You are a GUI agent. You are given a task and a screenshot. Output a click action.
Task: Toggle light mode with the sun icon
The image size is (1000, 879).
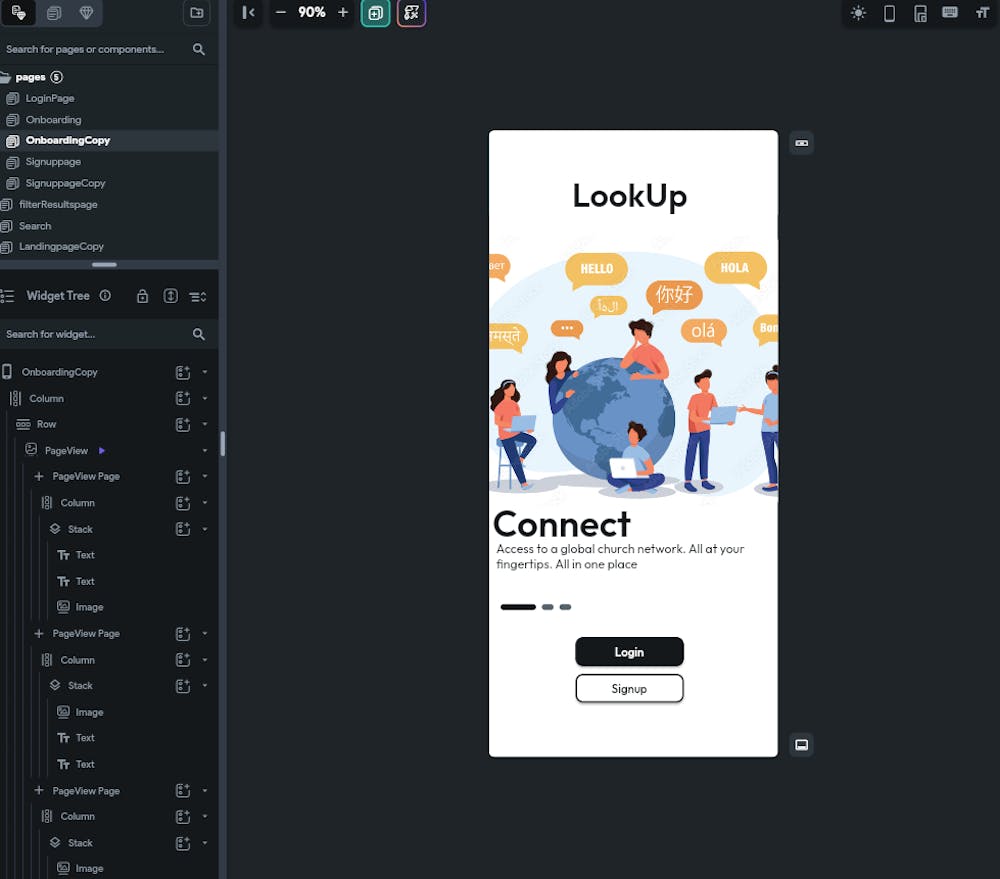pos(858,13)
